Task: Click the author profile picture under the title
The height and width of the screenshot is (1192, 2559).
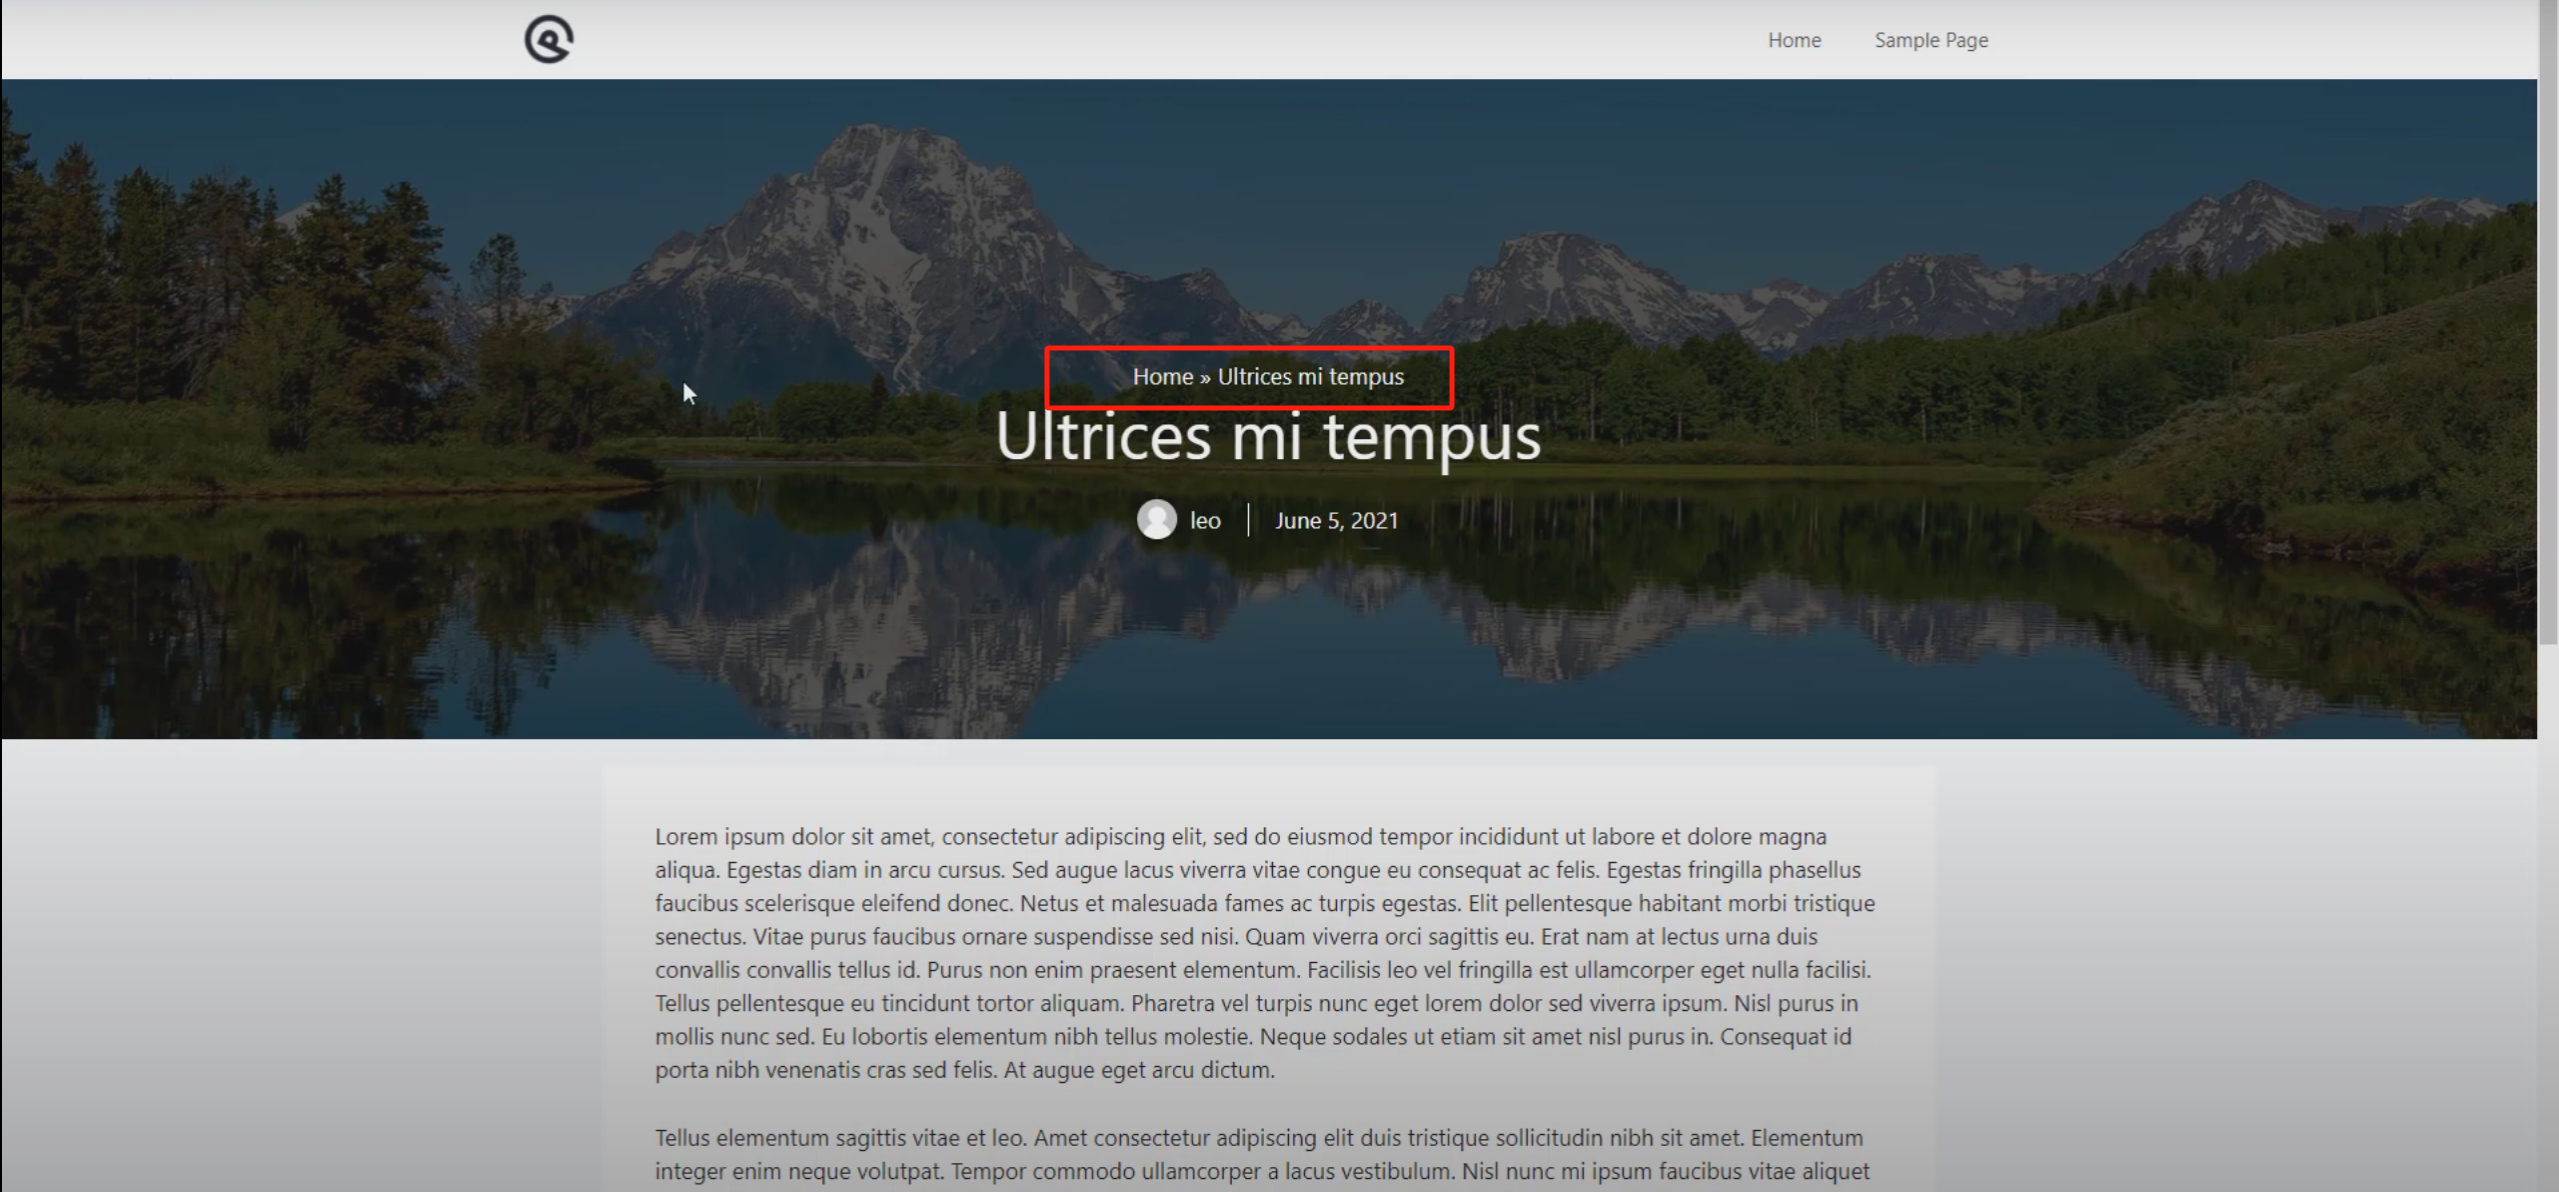Action: point(1157,520)
